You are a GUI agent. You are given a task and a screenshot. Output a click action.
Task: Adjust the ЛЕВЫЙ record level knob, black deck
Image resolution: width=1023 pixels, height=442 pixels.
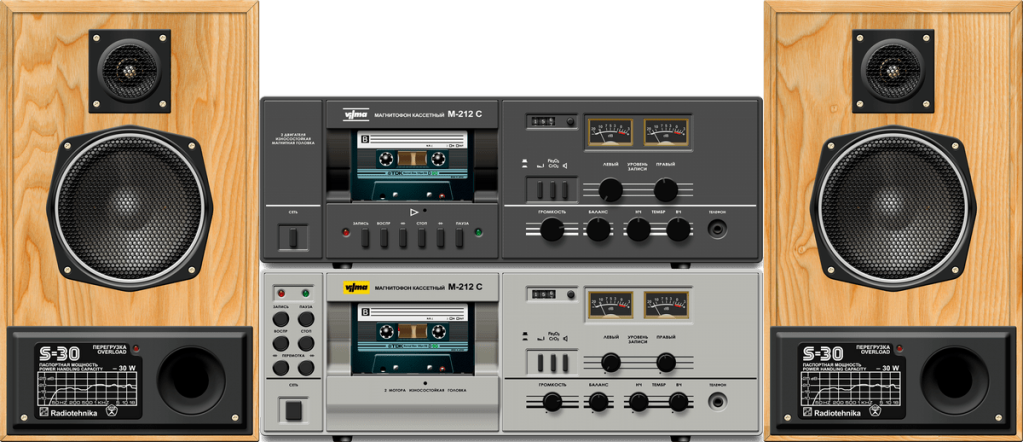pos(611,190)
